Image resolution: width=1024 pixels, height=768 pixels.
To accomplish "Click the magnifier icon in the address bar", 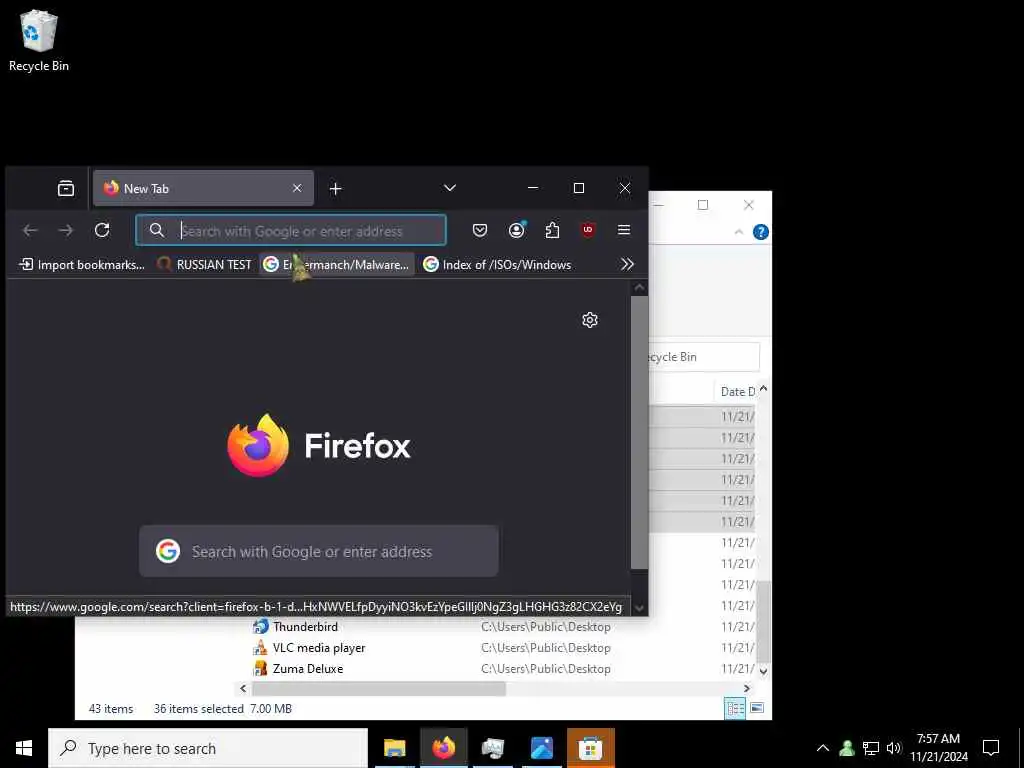I will click(x=156, y=230).
